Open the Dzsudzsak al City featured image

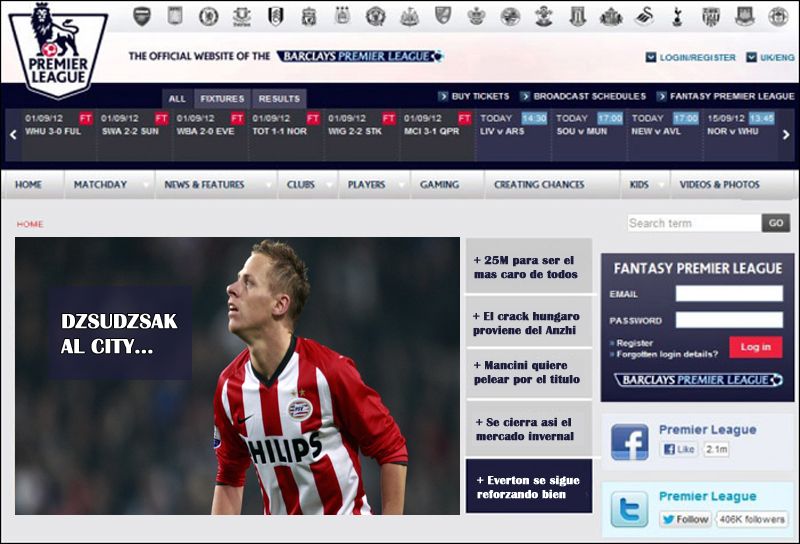pos(237,376)
